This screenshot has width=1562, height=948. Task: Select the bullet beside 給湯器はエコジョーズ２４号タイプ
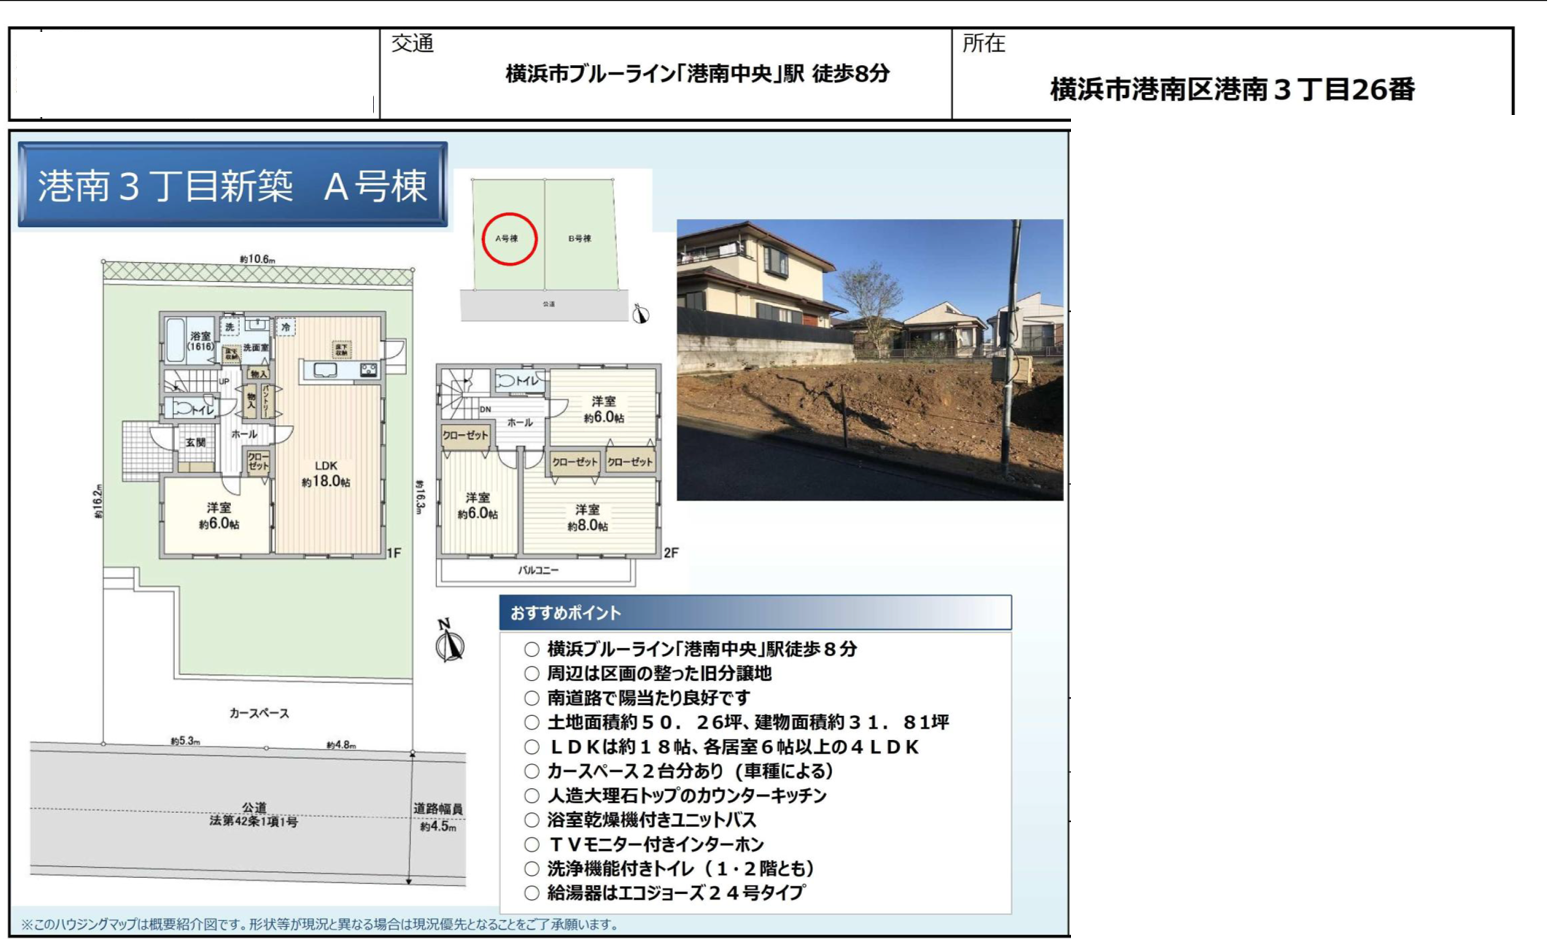(x=532, y=893)
